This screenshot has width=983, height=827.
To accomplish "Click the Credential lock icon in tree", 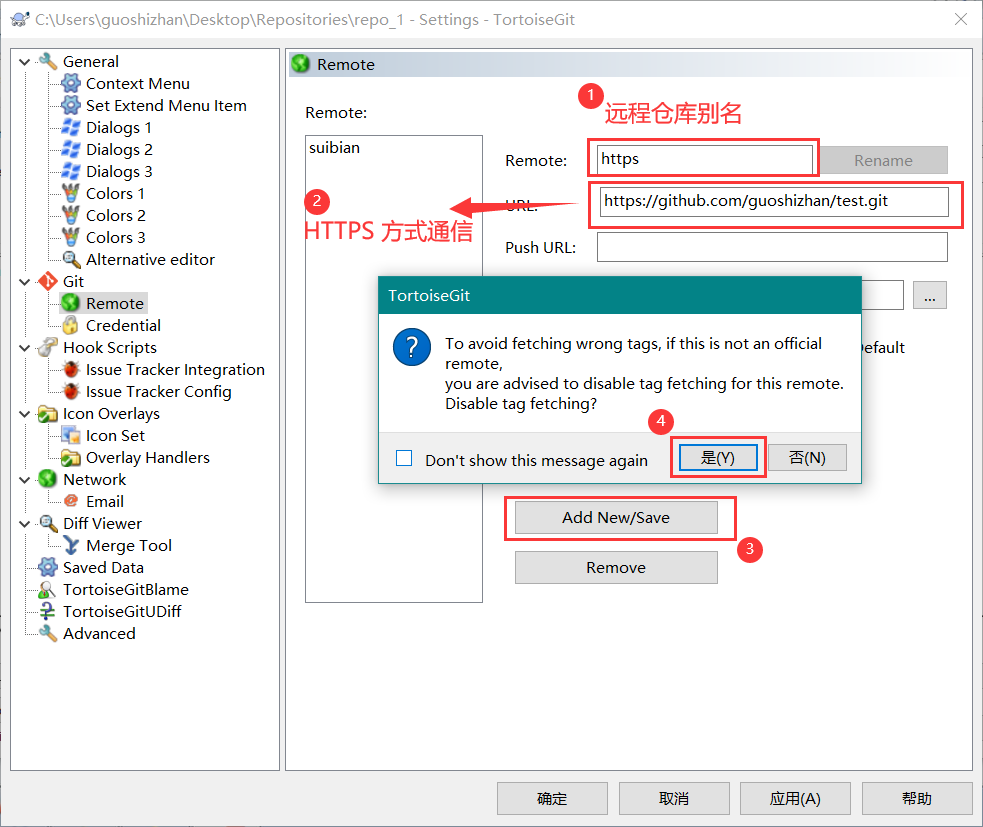I will (71, 325).
